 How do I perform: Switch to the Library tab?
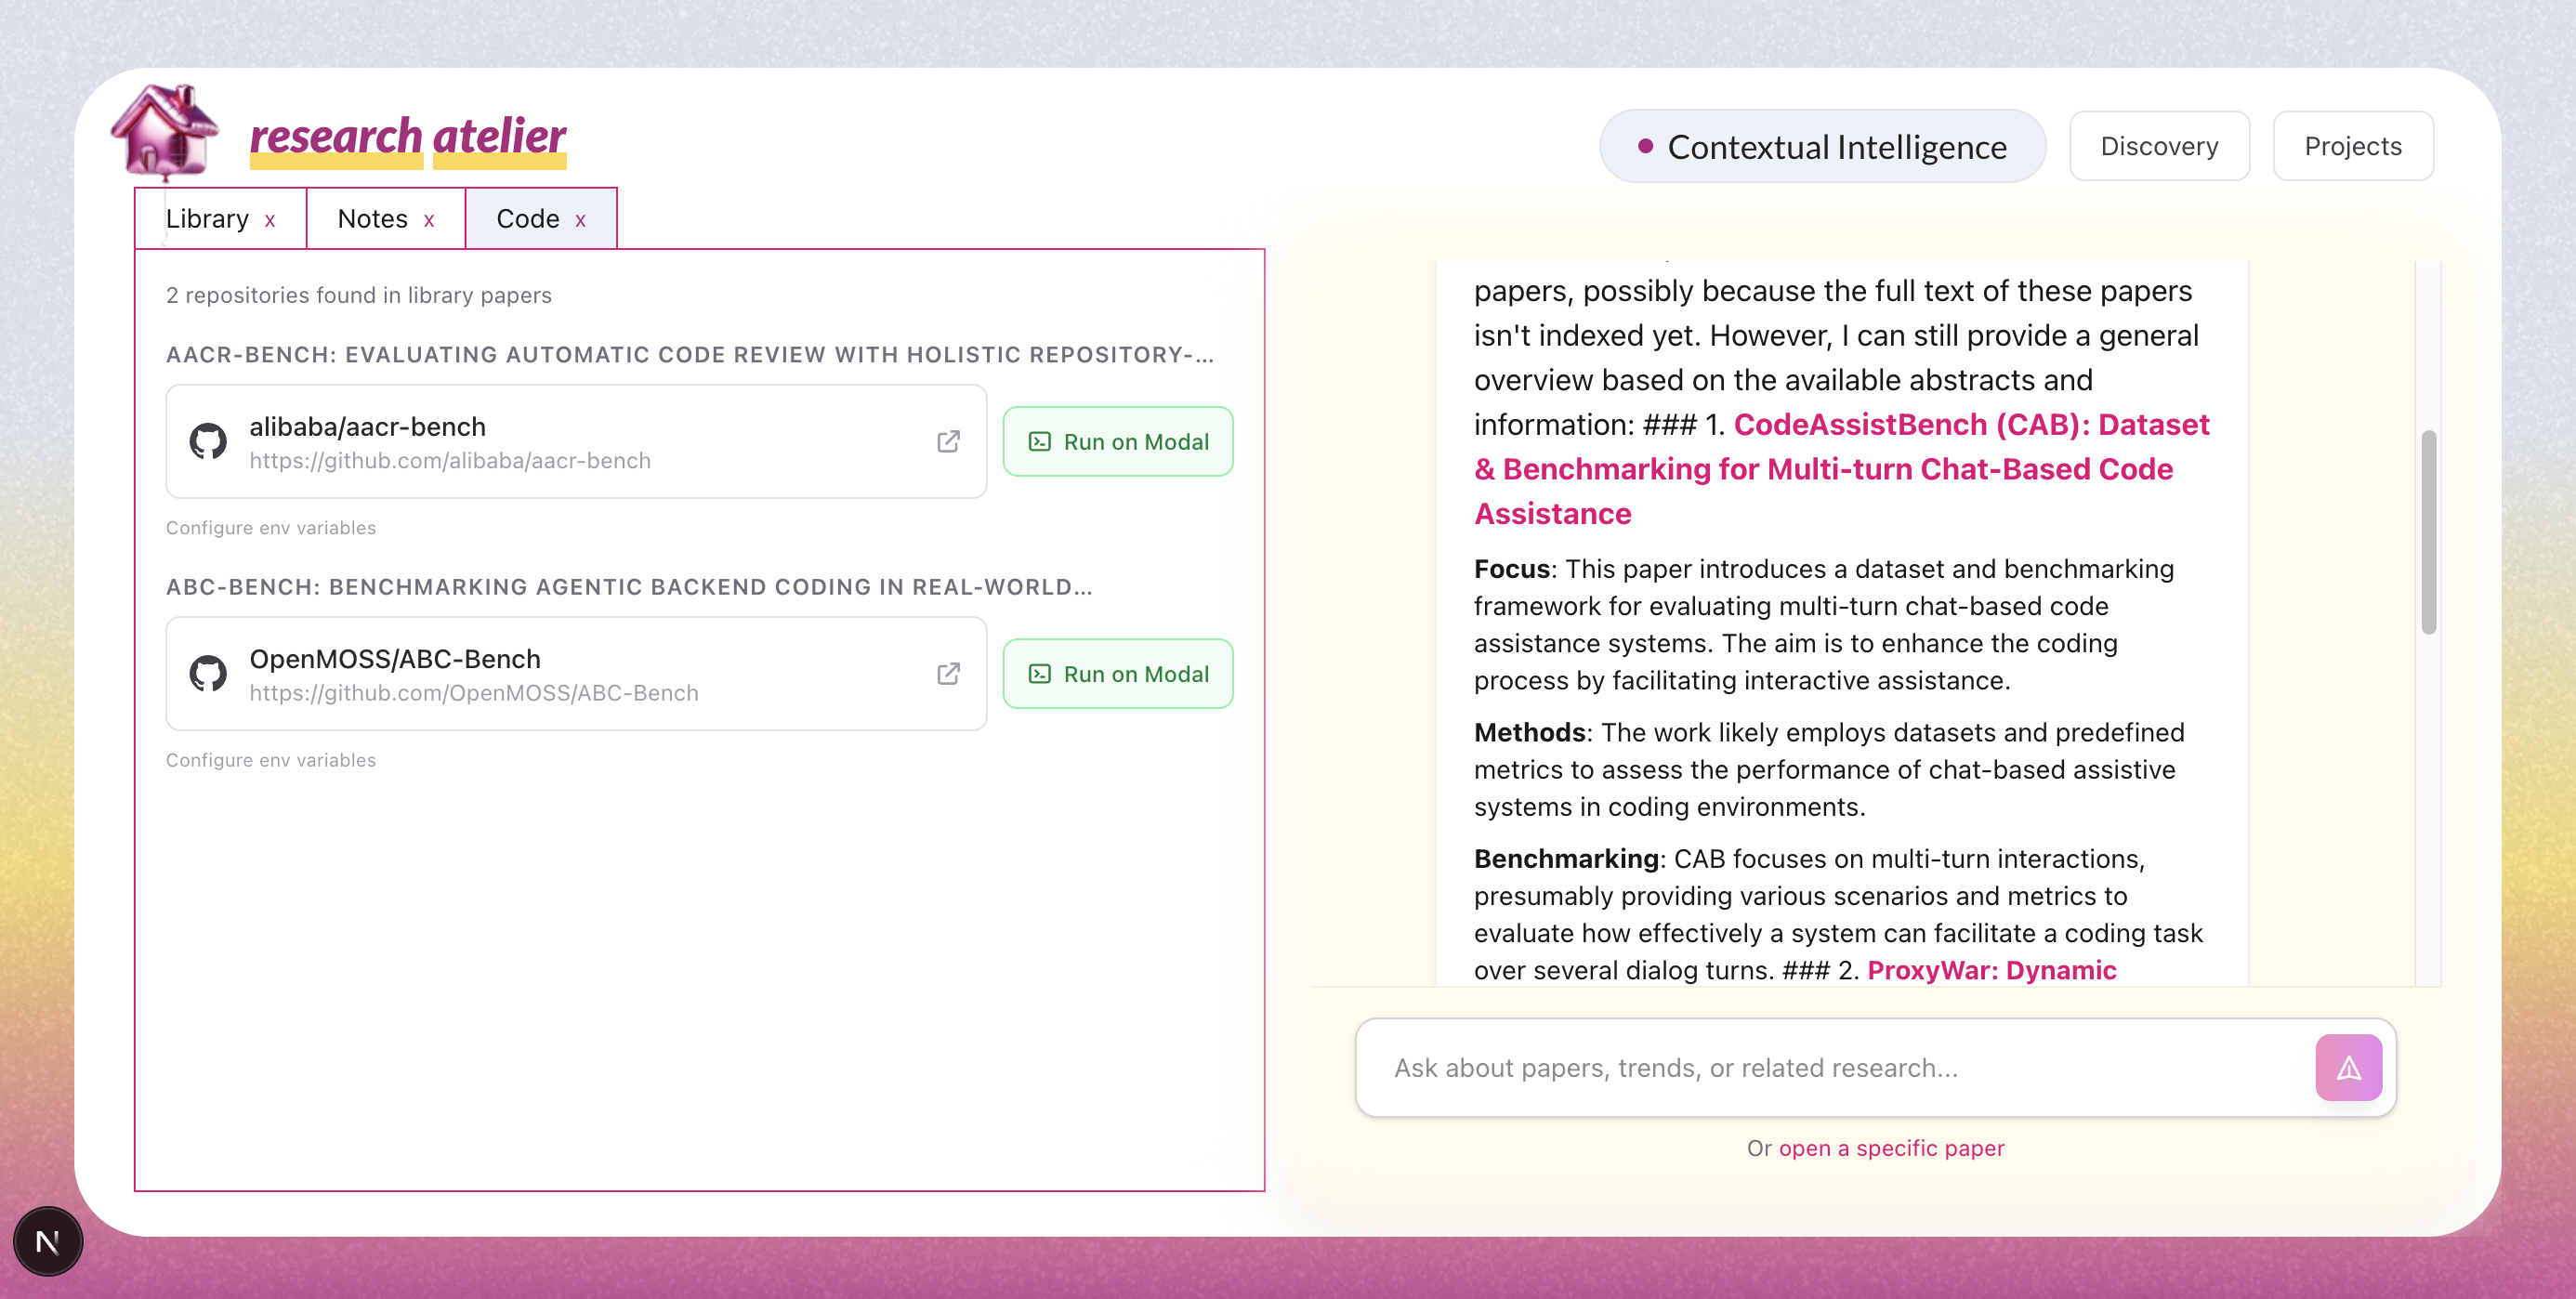click(207, 219)
